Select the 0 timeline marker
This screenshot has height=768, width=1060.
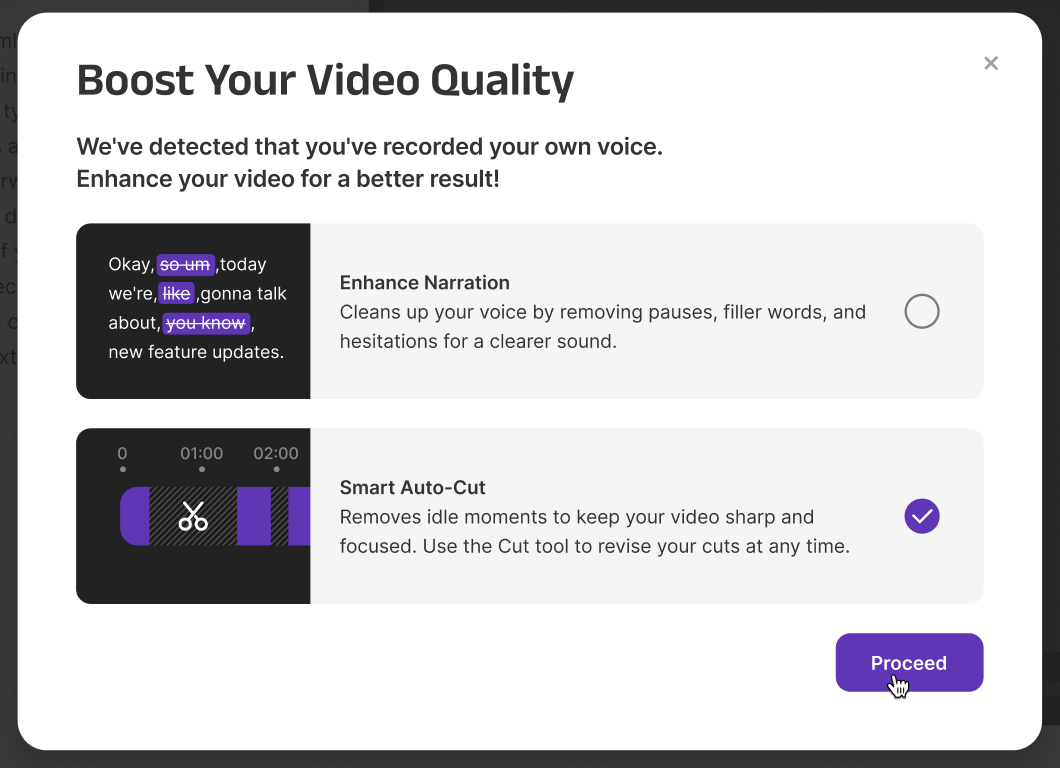click(122, 454)
